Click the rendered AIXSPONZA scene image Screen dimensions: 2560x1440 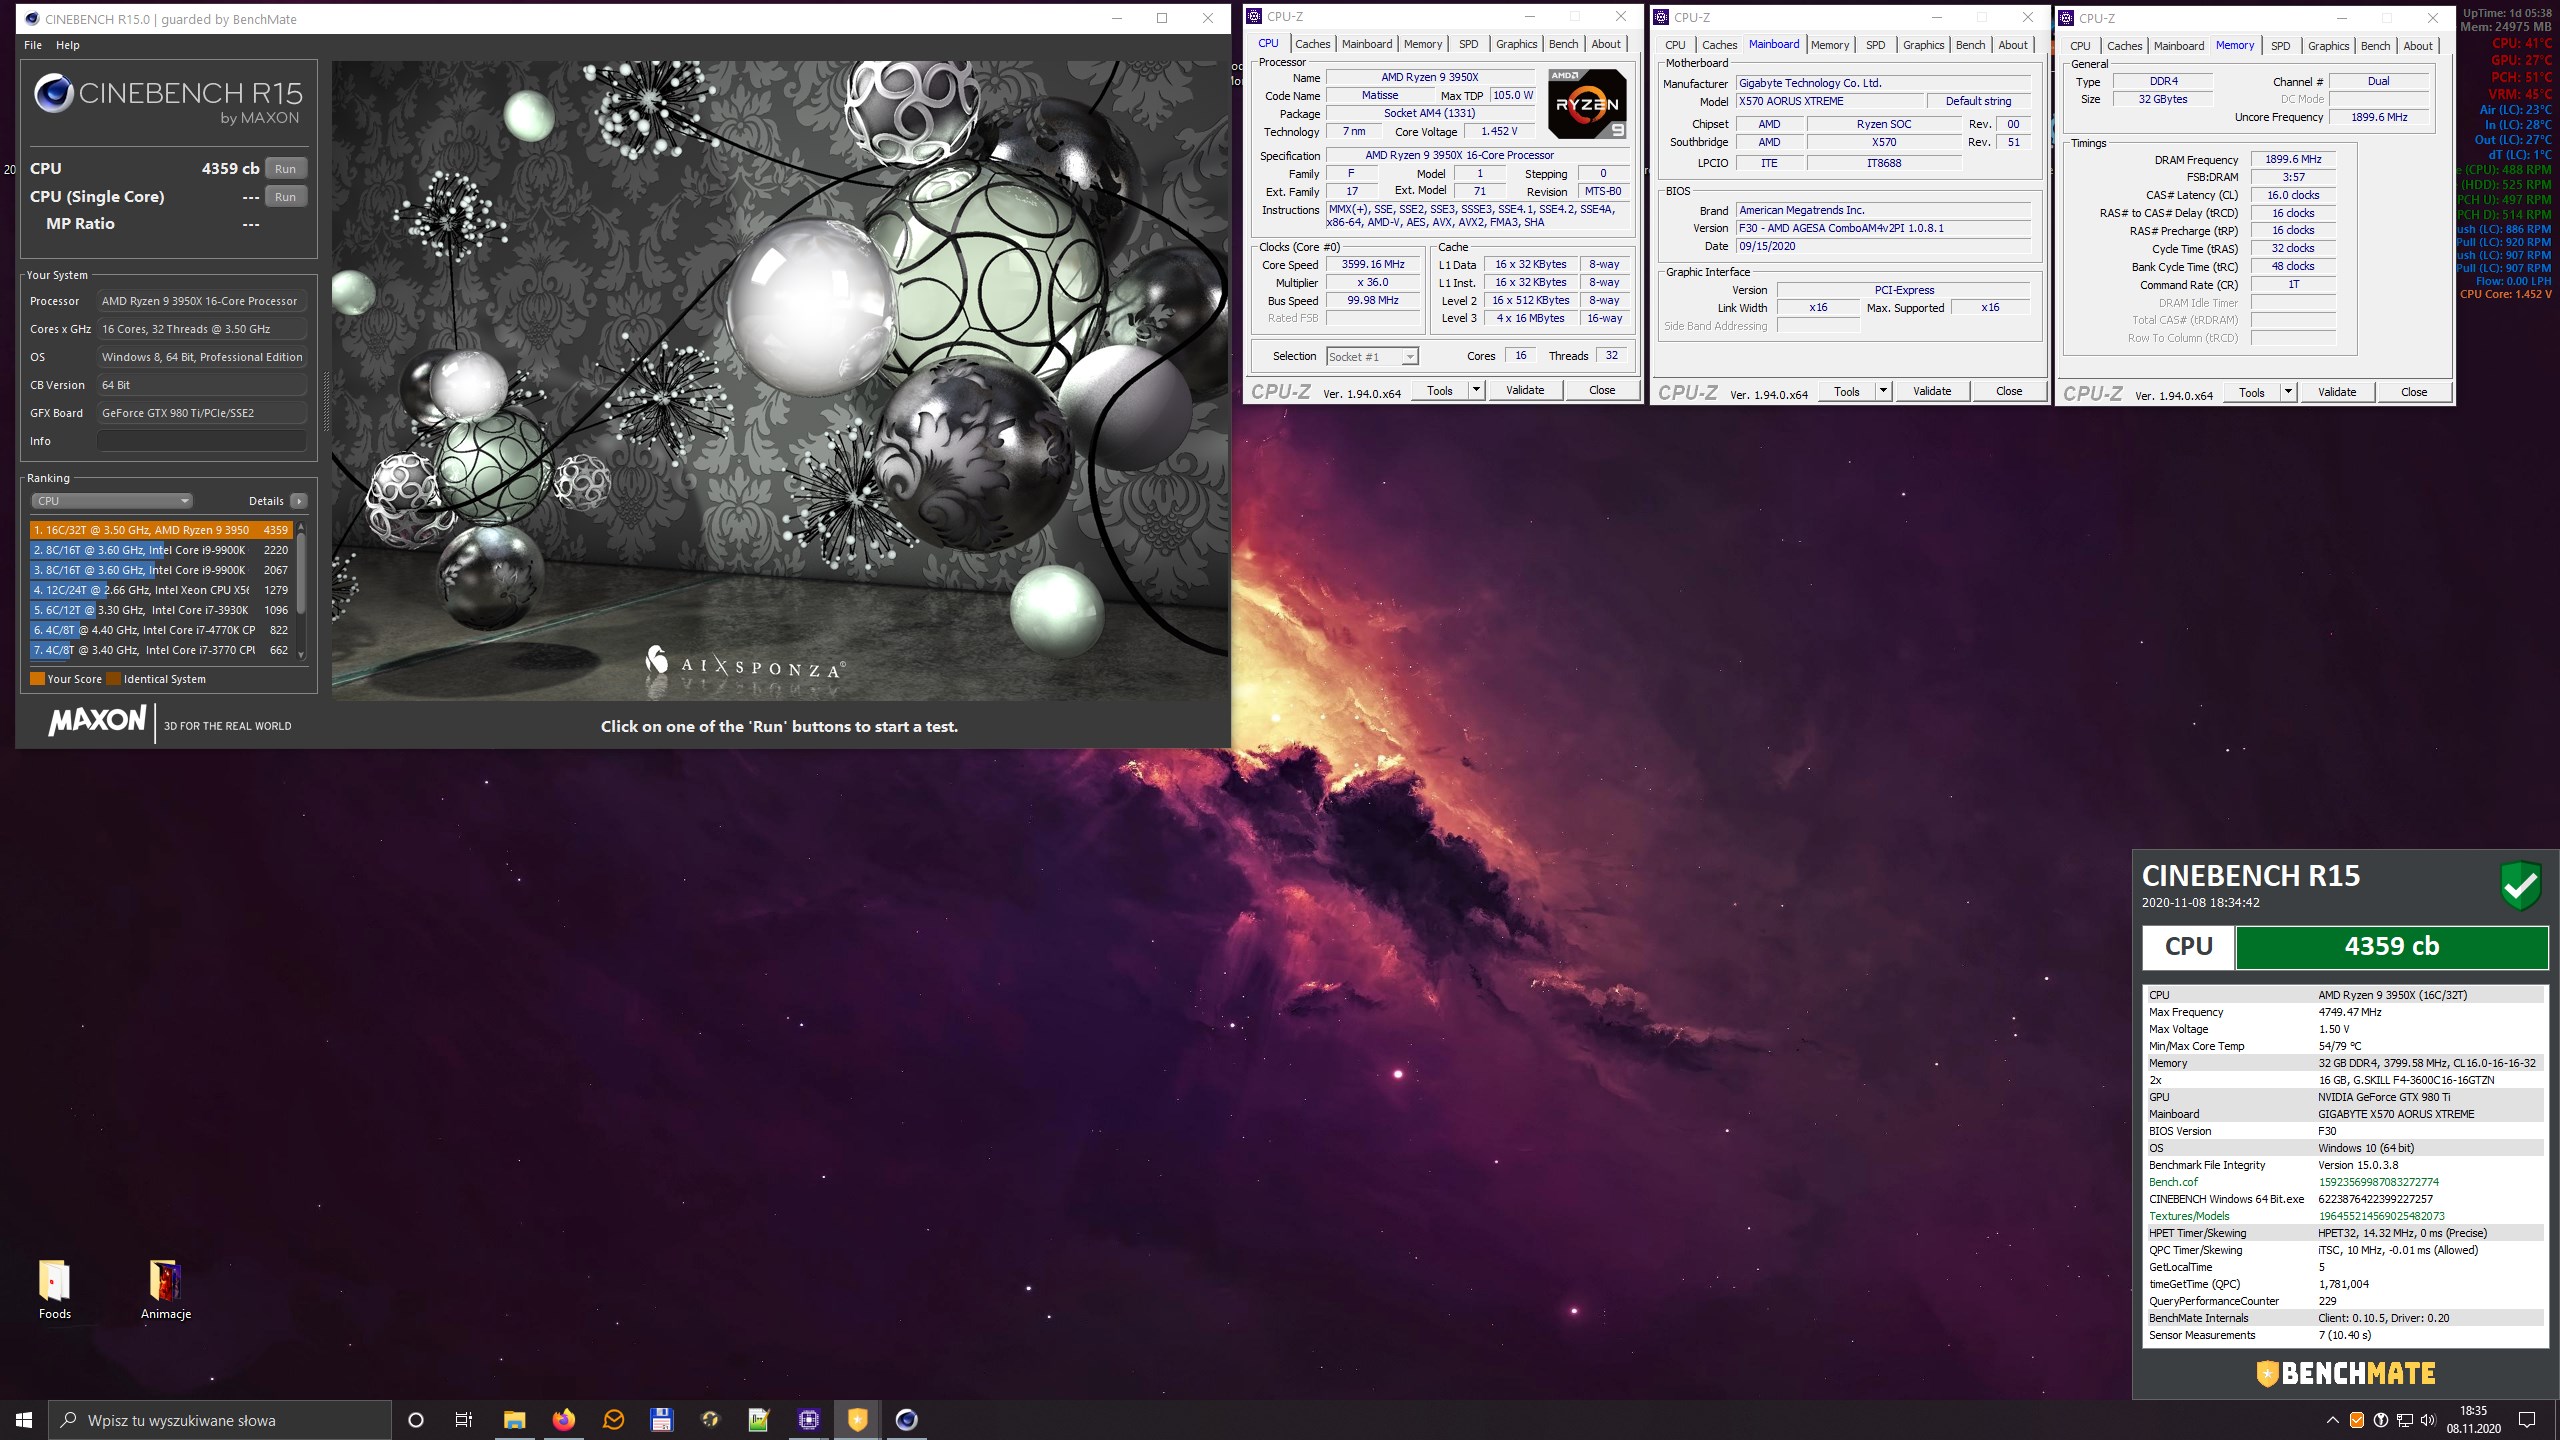[780, 380]
